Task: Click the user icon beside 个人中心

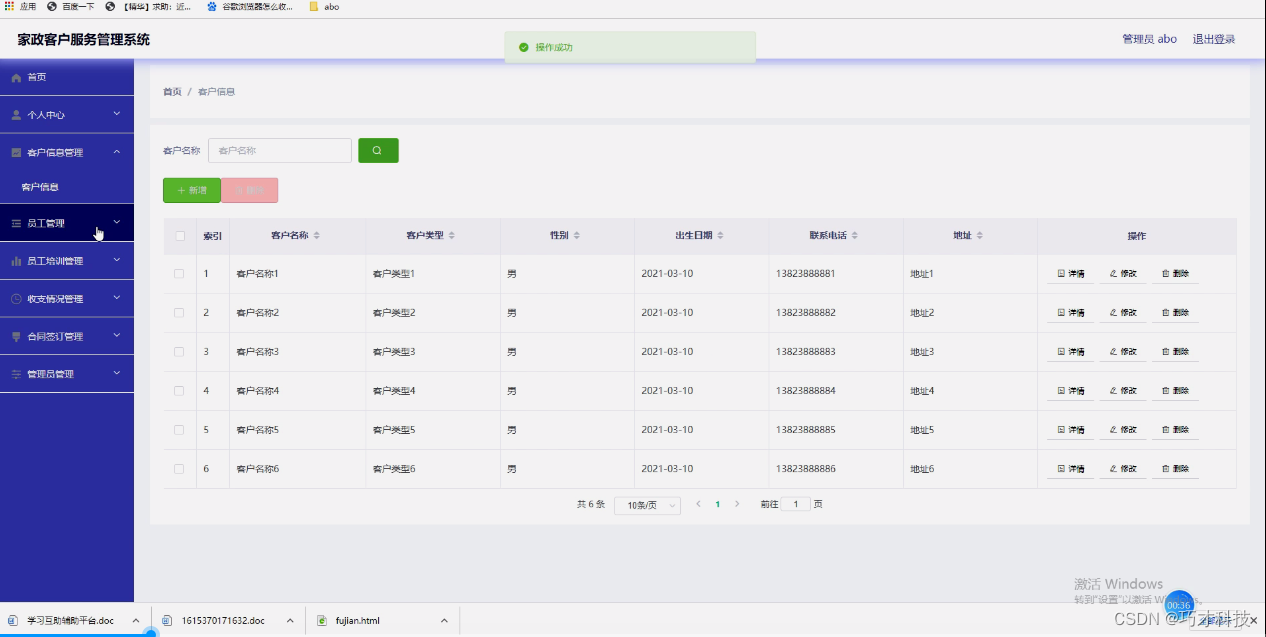Action: point(16,115)
